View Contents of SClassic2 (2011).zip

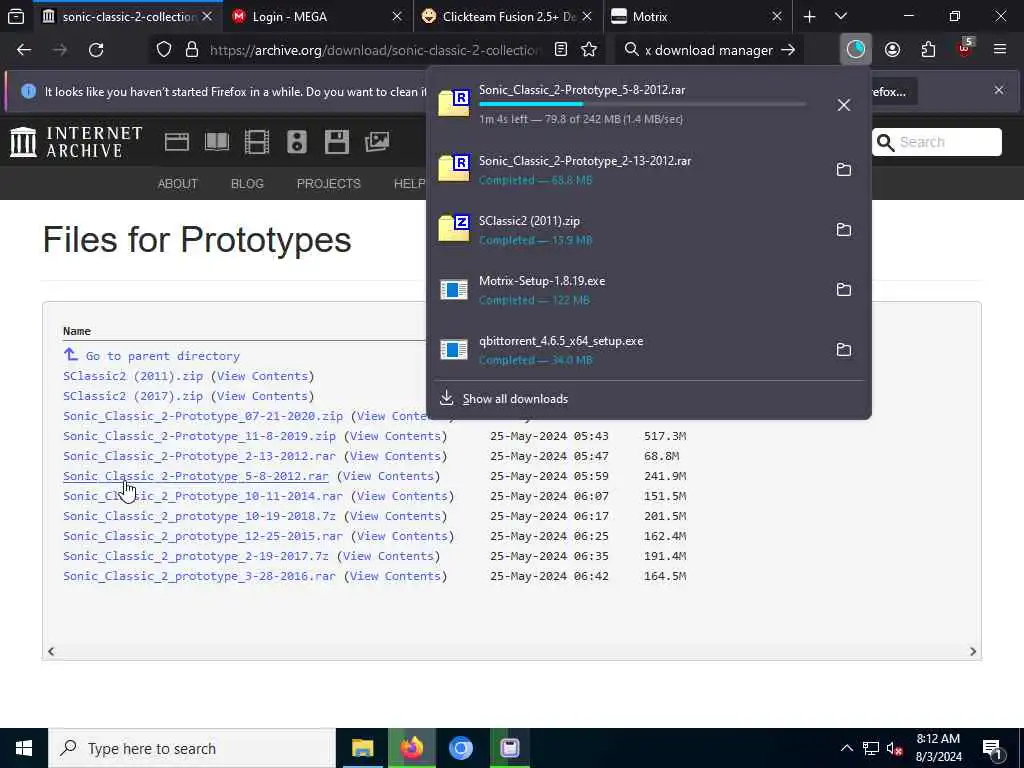point(262,376)
